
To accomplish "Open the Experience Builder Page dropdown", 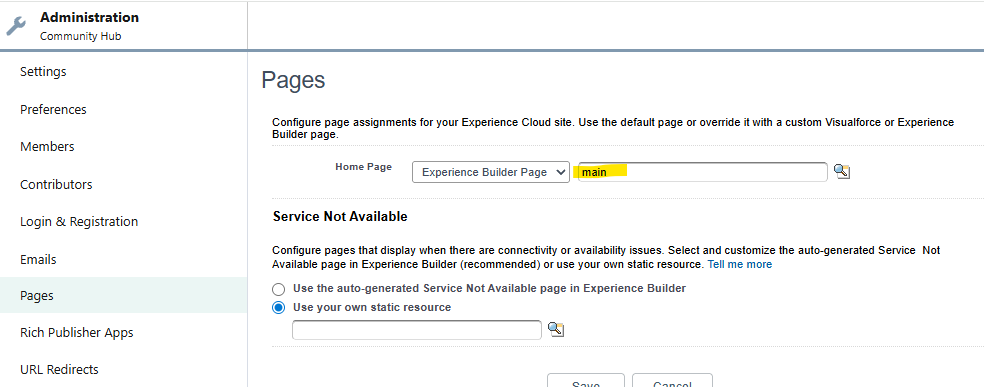I will (491, 172).
